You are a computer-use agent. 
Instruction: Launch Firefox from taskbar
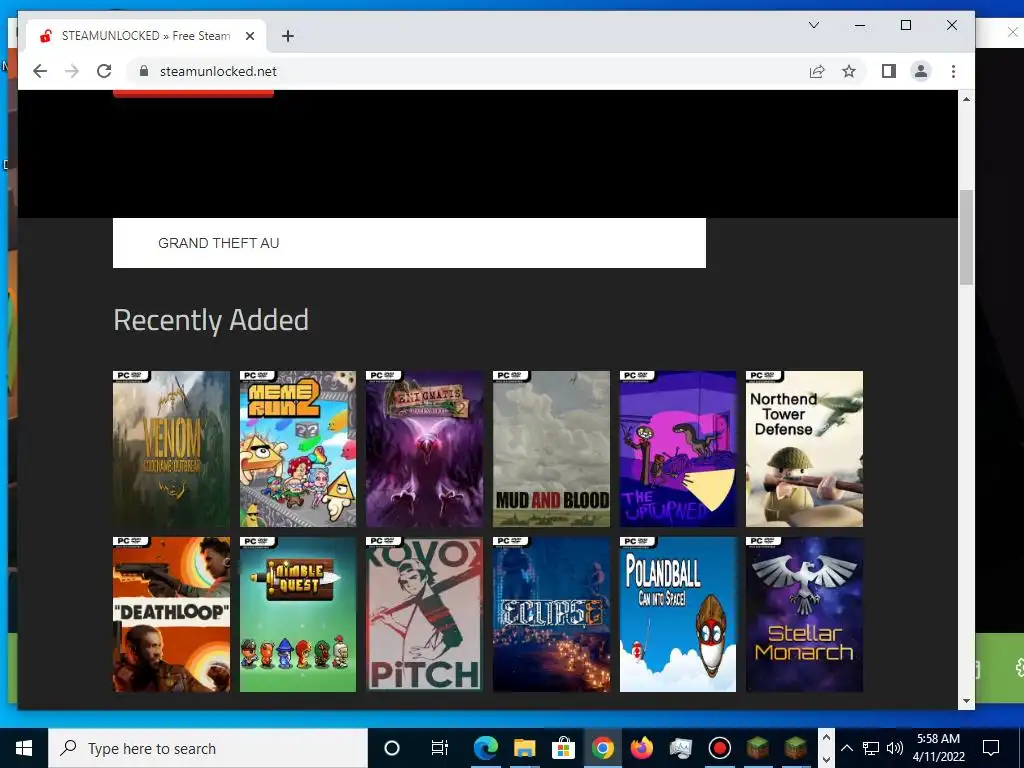tap(641, 748)
